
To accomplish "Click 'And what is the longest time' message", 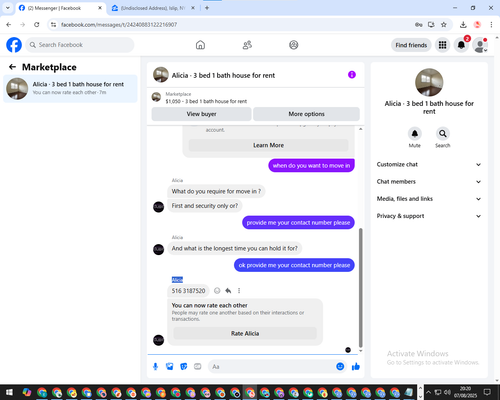I will (235, 248).
